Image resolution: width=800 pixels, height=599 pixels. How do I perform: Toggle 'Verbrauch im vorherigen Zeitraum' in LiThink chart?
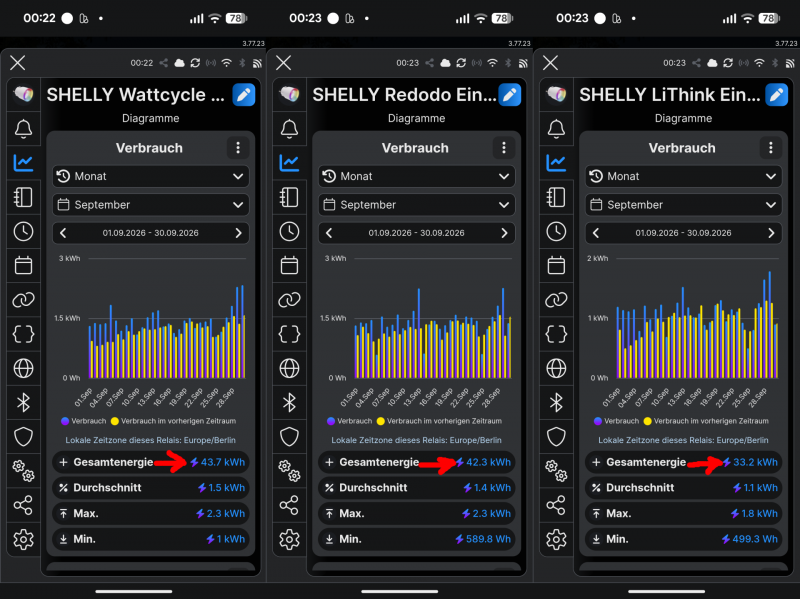706,421
